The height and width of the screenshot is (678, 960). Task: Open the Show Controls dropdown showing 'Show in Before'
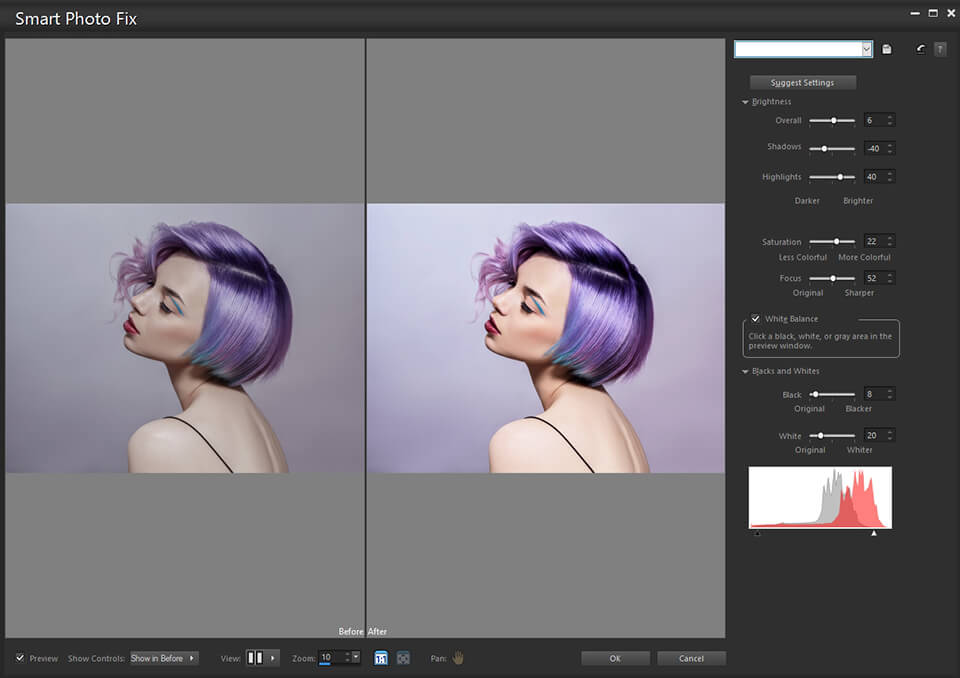[x=163, y=658]
